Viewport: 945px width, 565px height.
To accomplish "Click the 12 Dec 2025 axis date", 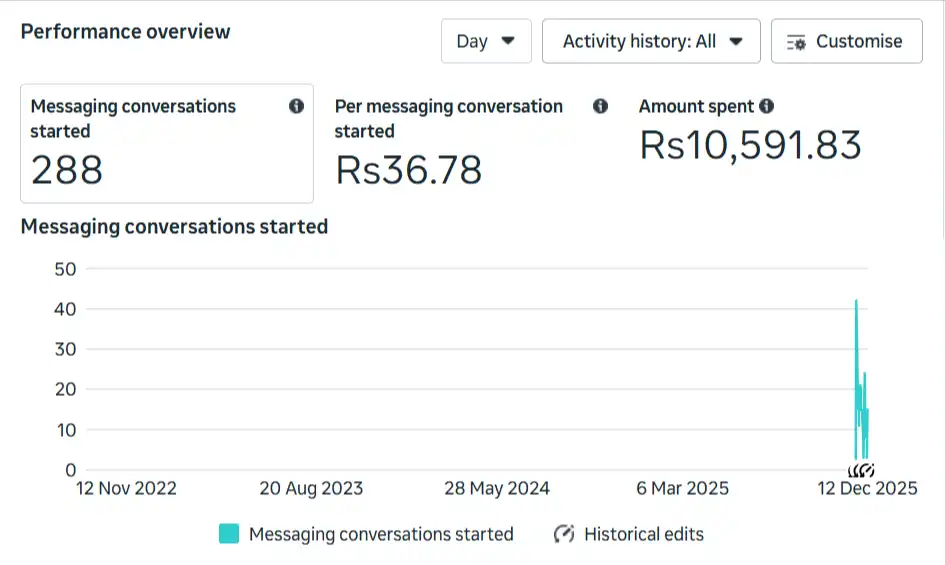I will (x=867, y=489).
